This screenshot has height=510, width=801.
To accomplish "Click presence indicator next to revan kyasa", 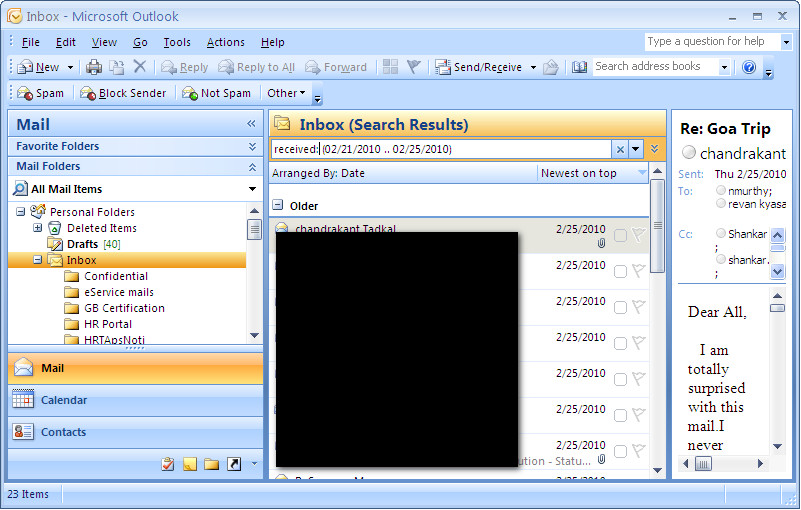I will pos(721,203).
